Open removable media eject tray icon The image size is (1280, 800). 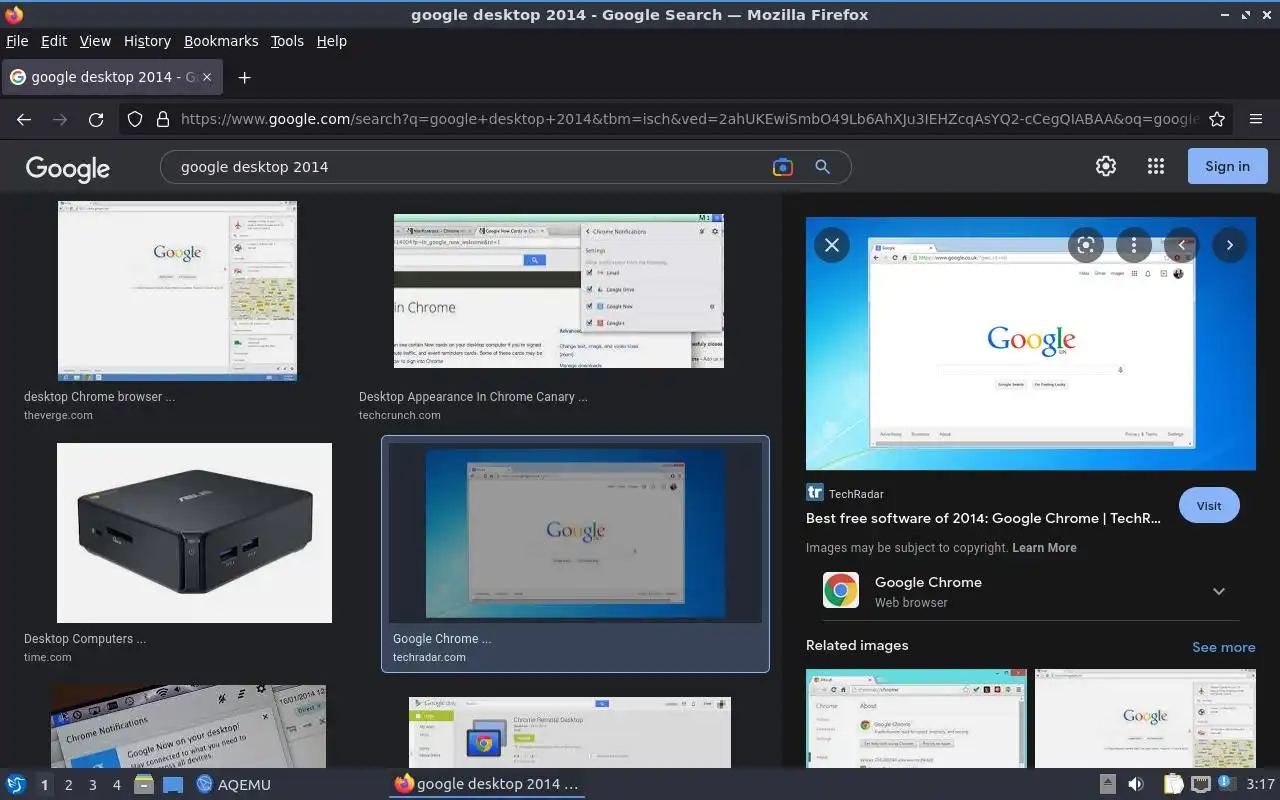1107,784
